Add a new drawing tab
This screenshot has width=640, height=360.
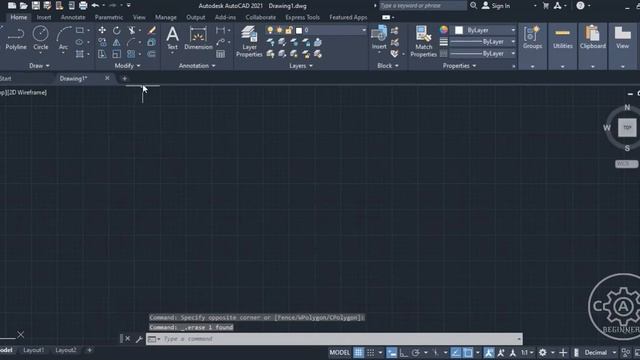tap(124, 78)
